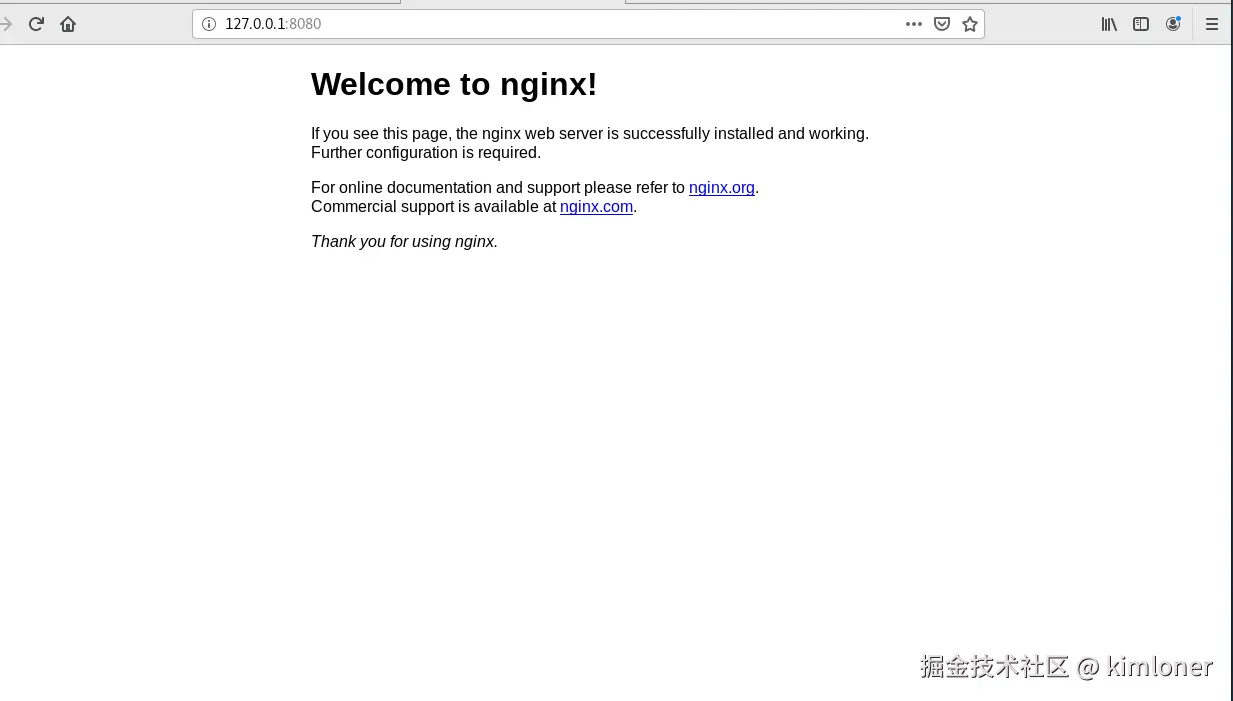1233x701 pixels.
Task: Click 'Thank you for using nginx.' text
Action: 404,242
